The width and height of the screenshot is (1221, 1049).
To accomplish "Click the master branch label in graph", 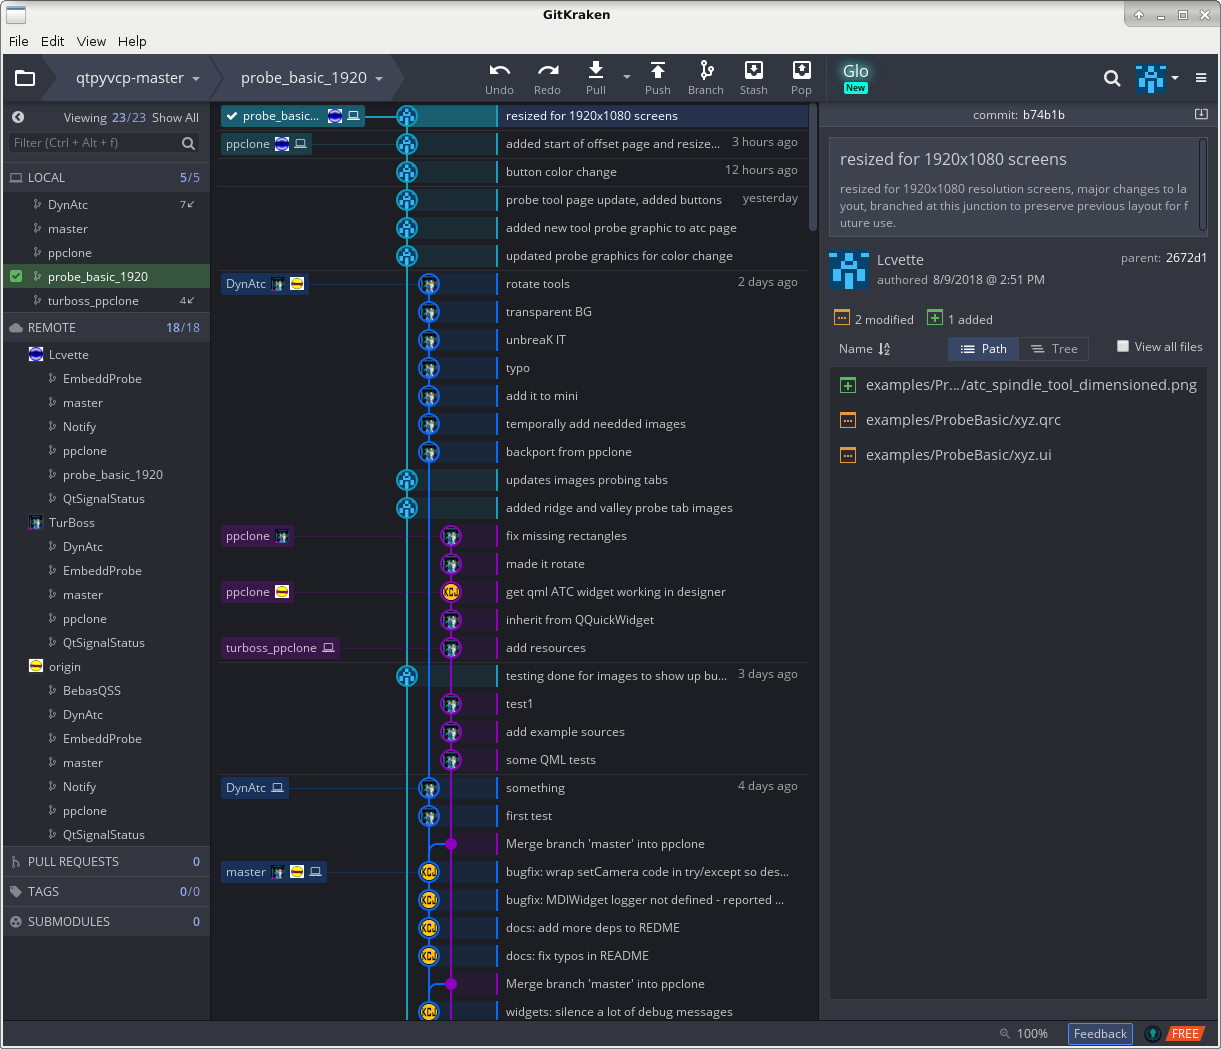I will [x=274, y=872].
